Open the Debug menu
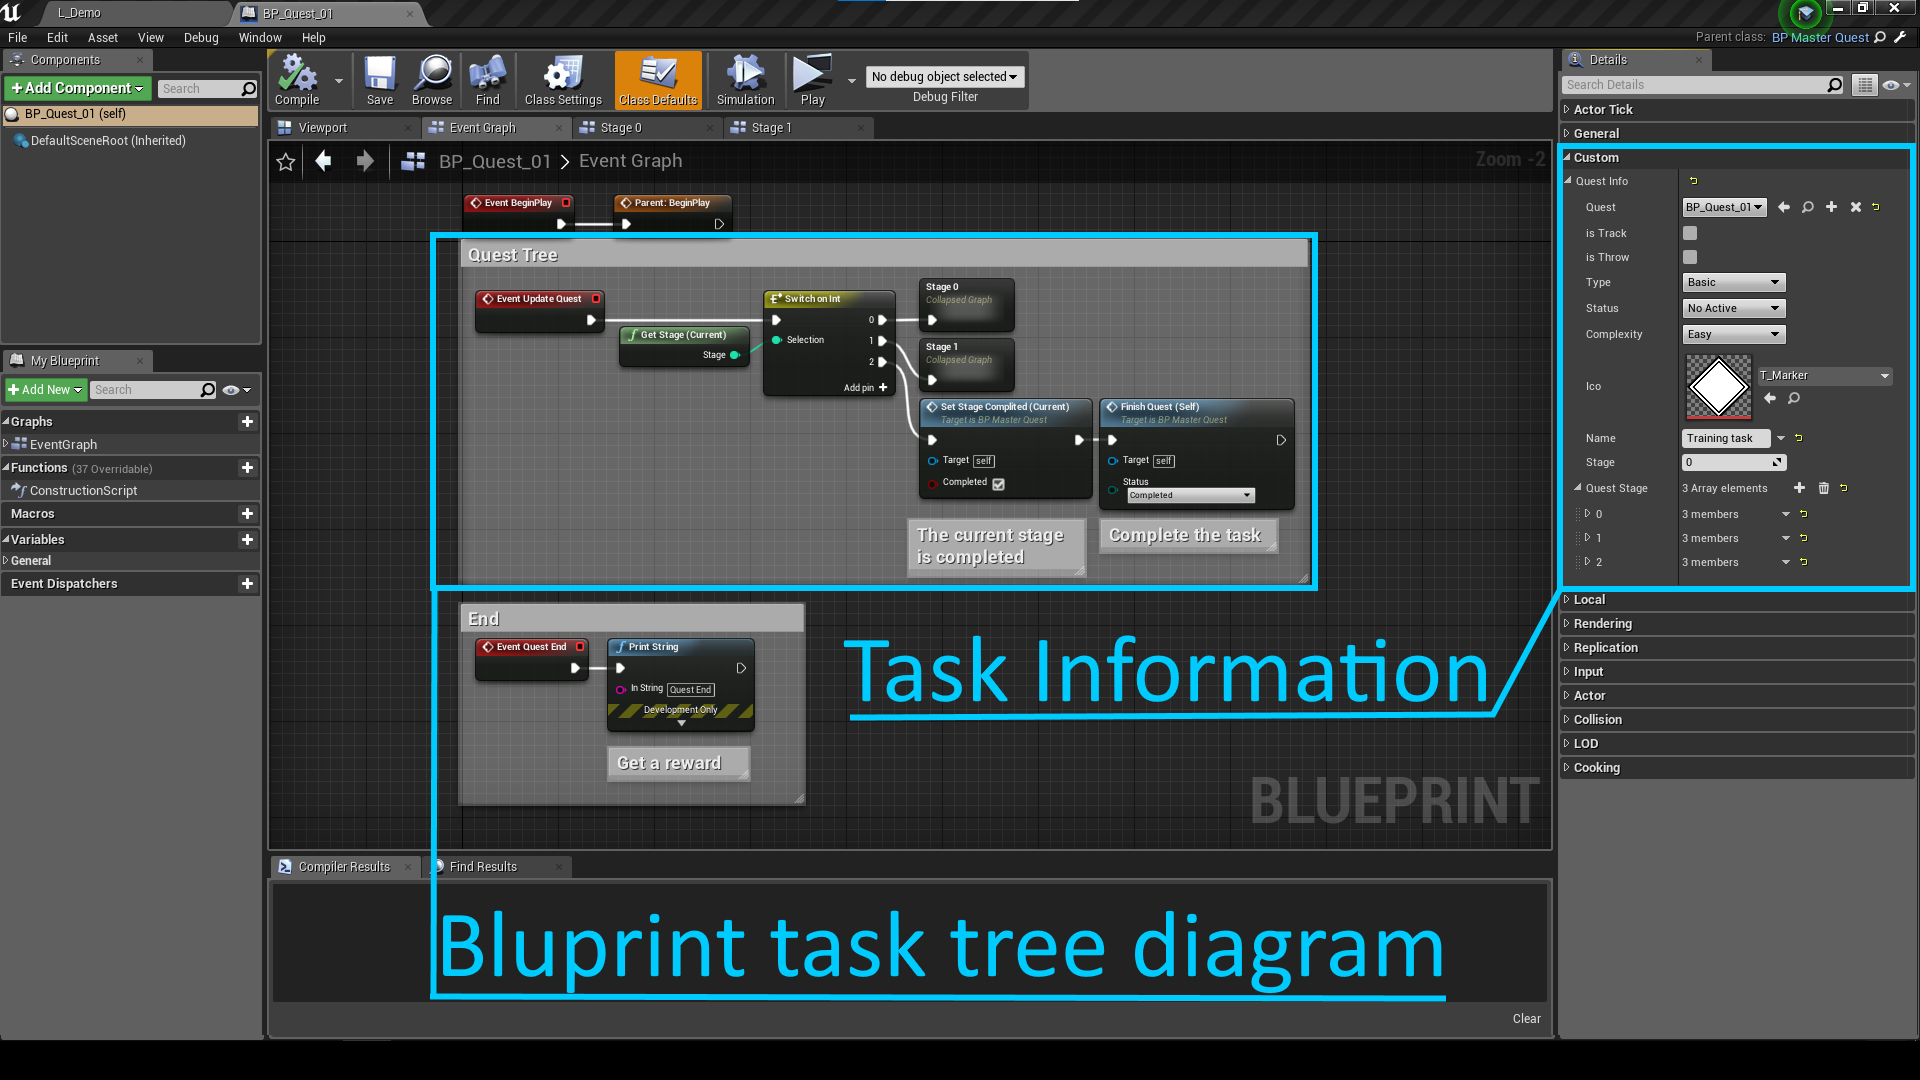Screen dimensions: 1920x1080 [201, 37]
